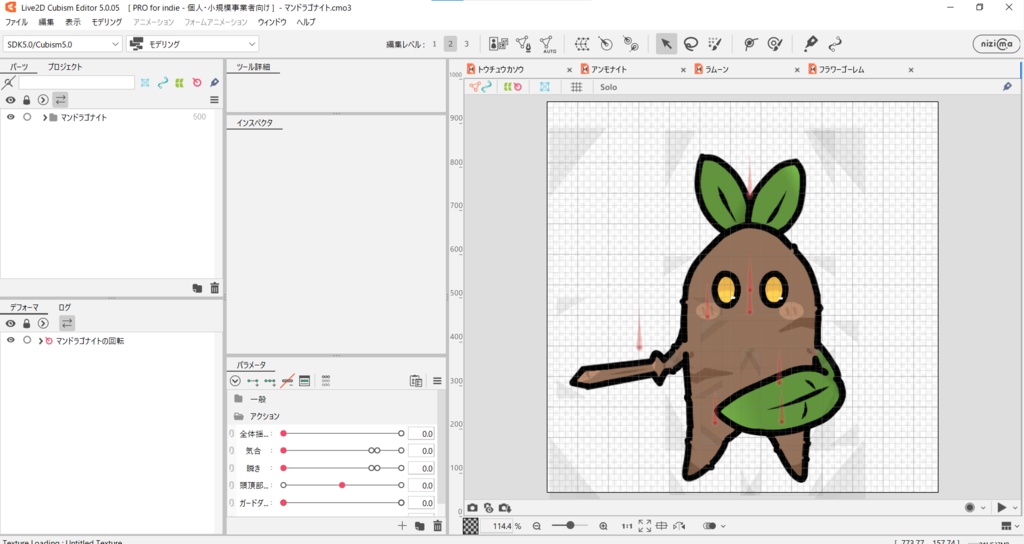The height and width of the screenshot is (544, 1024).
Task: Click delete keys parameter icon
Action: point(287,381)
